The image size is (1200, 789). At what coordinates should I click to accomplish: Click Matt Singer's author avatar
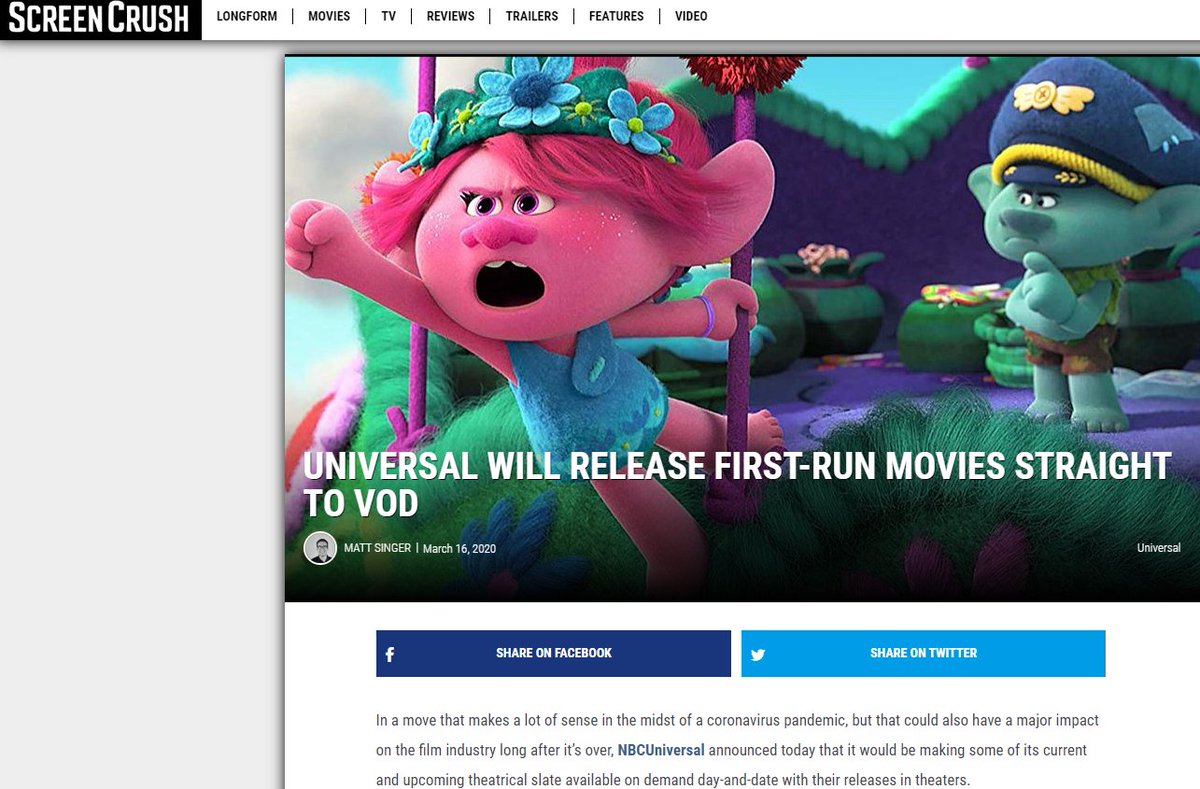320,548
